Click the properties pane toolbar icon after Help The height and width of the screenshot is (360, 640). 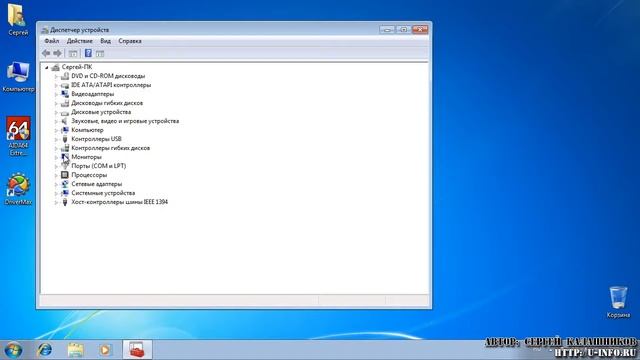pyautogui.click(x=100, y=53)
